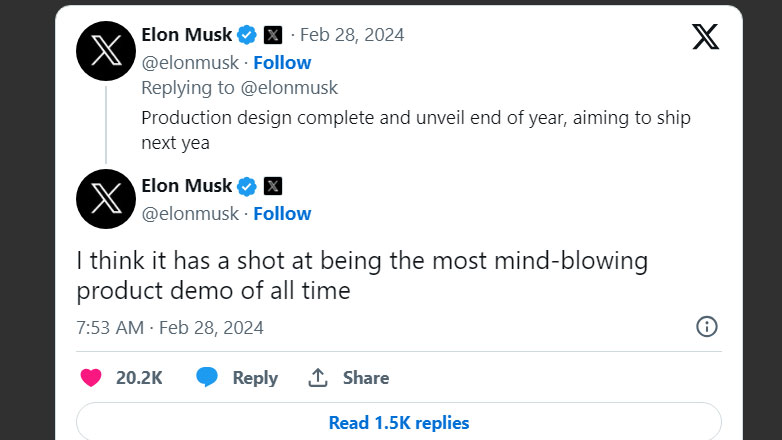Click the X affiliate badge in parent tweet
This screenshot has height=440, width=782.
273,35
